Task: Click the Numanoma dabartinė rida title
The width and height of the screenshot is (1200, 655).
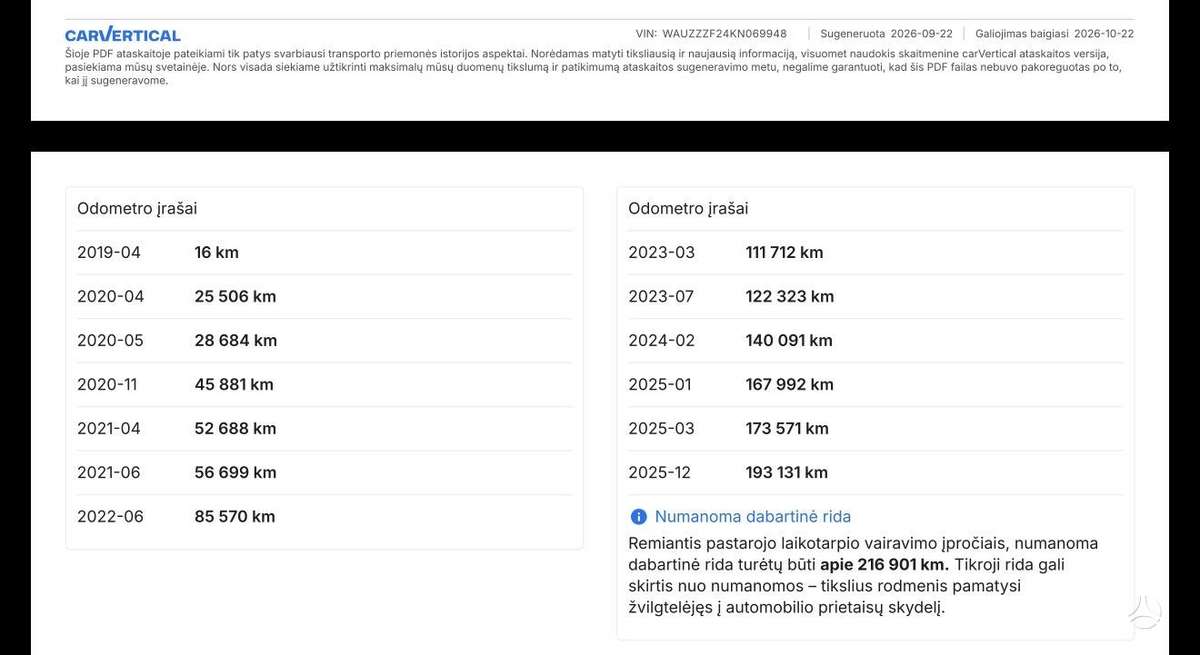Action: tap(753, 517)
